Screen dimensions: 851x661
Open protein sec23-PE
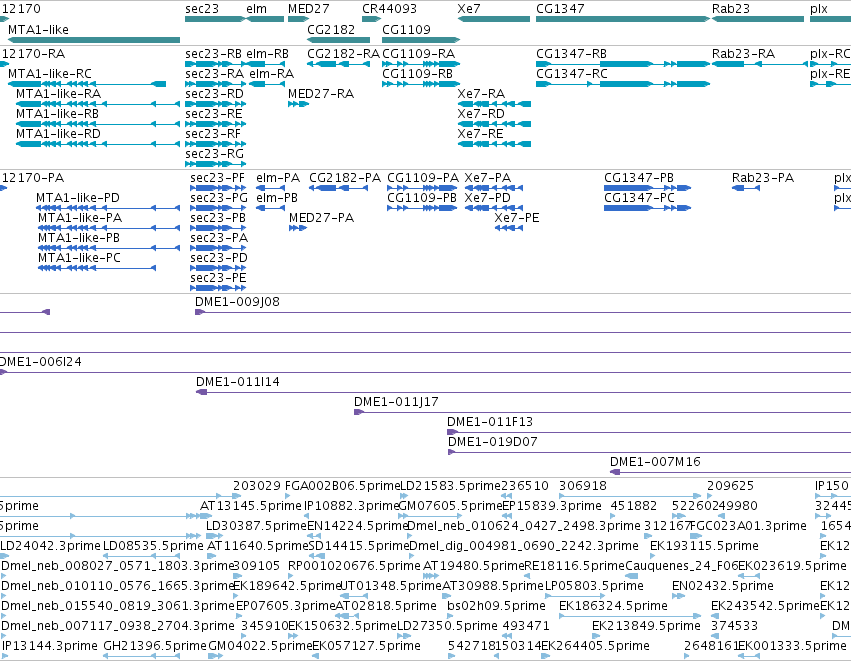tap(218, 278)
